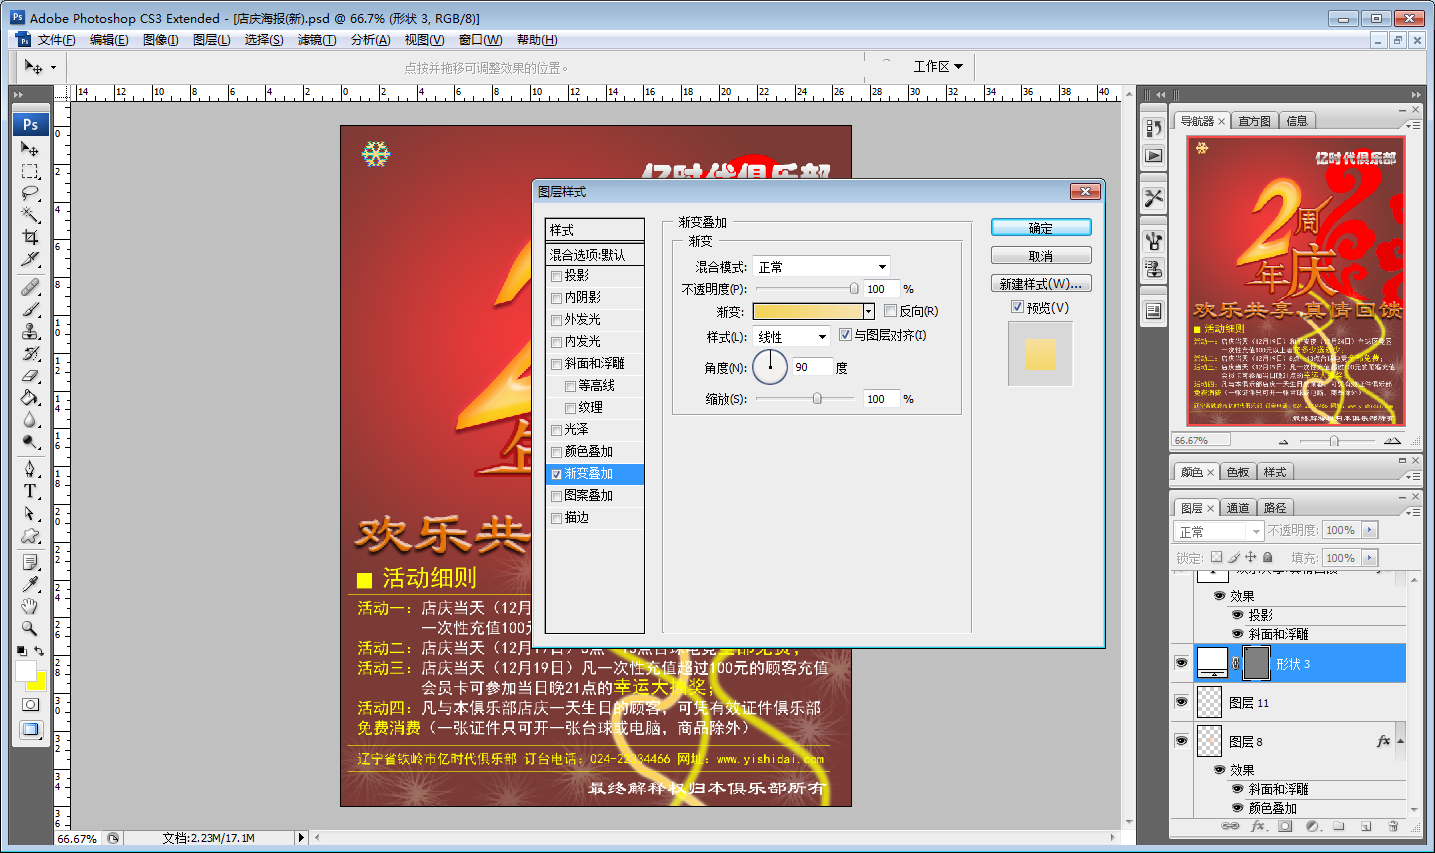The image size is (1435, 853).
Task: Enable the 斜面和浮雕 style checkbox
Action: tap(556, 364)
